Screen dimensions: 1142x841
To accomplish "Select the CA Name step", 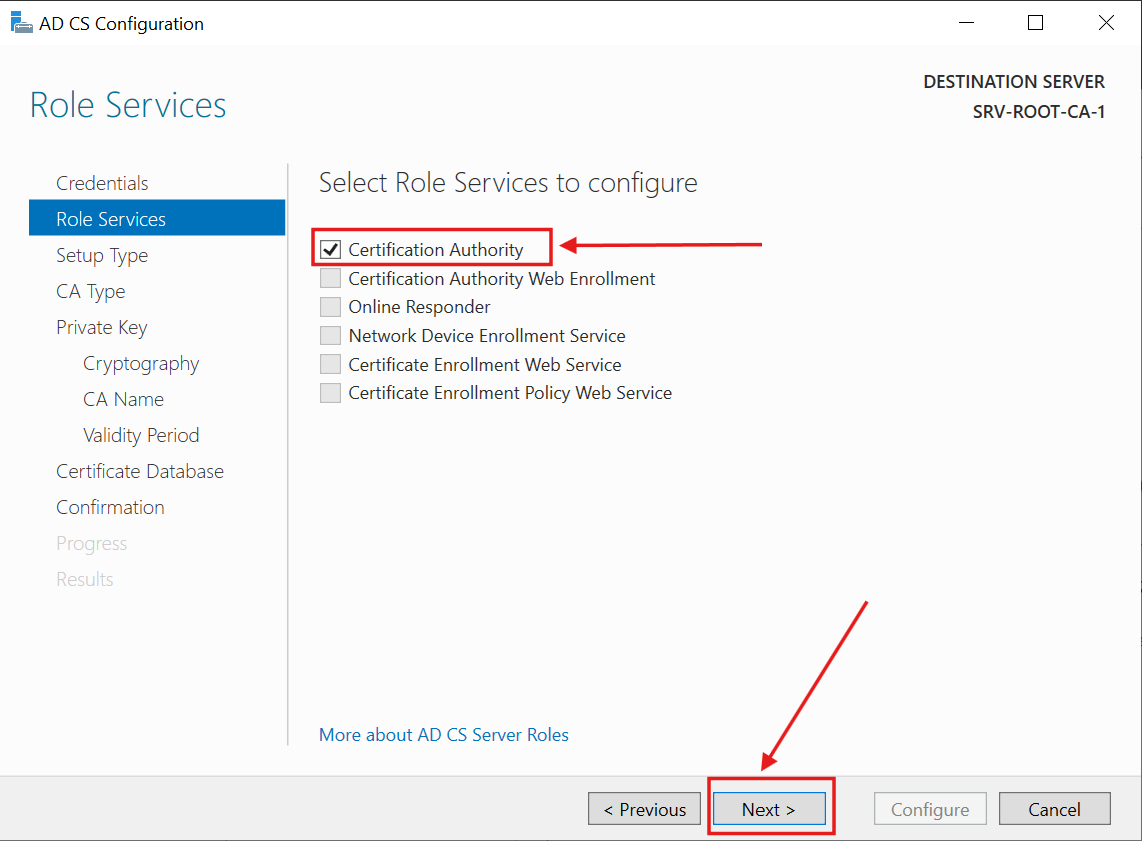I will click(123, 399).
